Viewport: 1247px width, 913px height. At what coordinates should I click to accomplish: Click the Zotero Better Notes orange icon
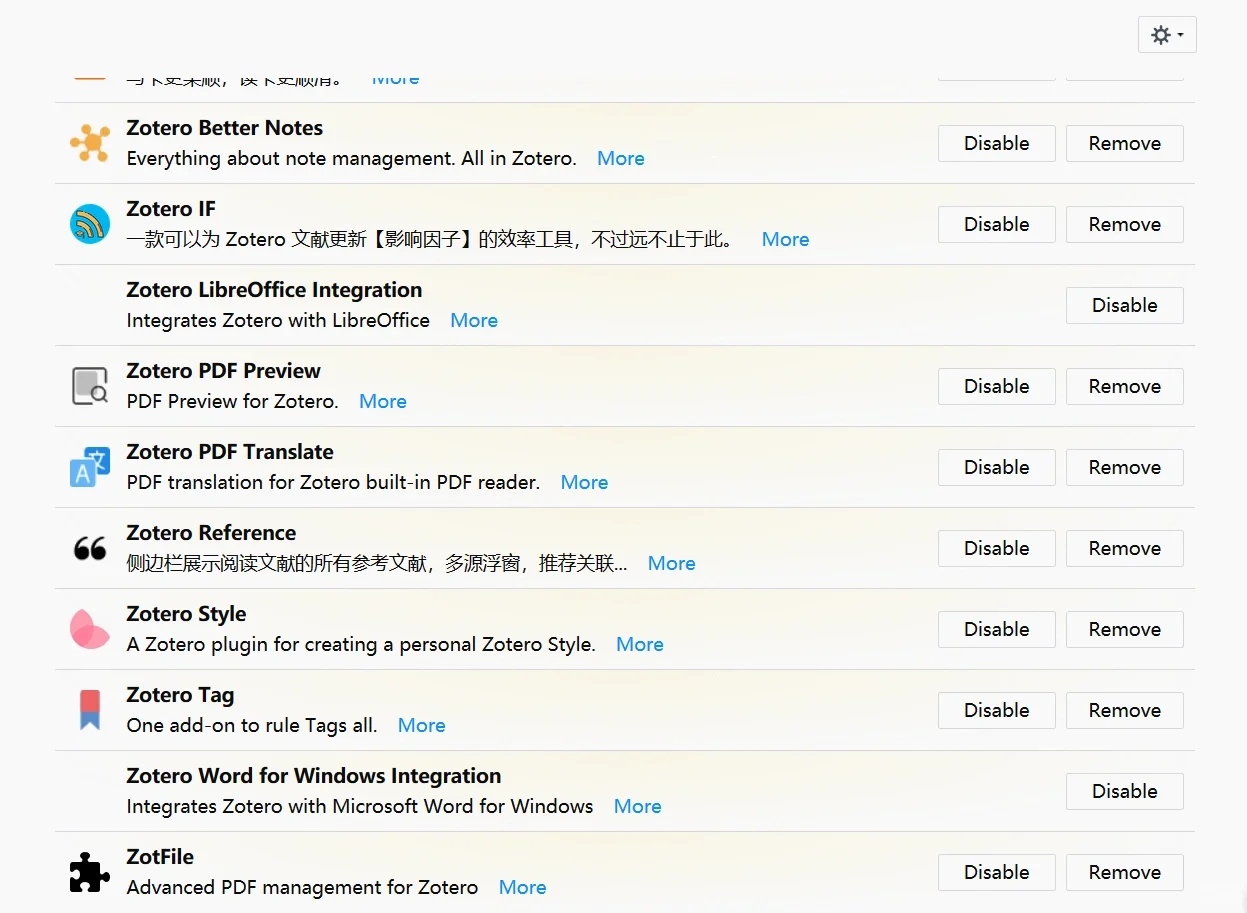click(x=90, y=143)
